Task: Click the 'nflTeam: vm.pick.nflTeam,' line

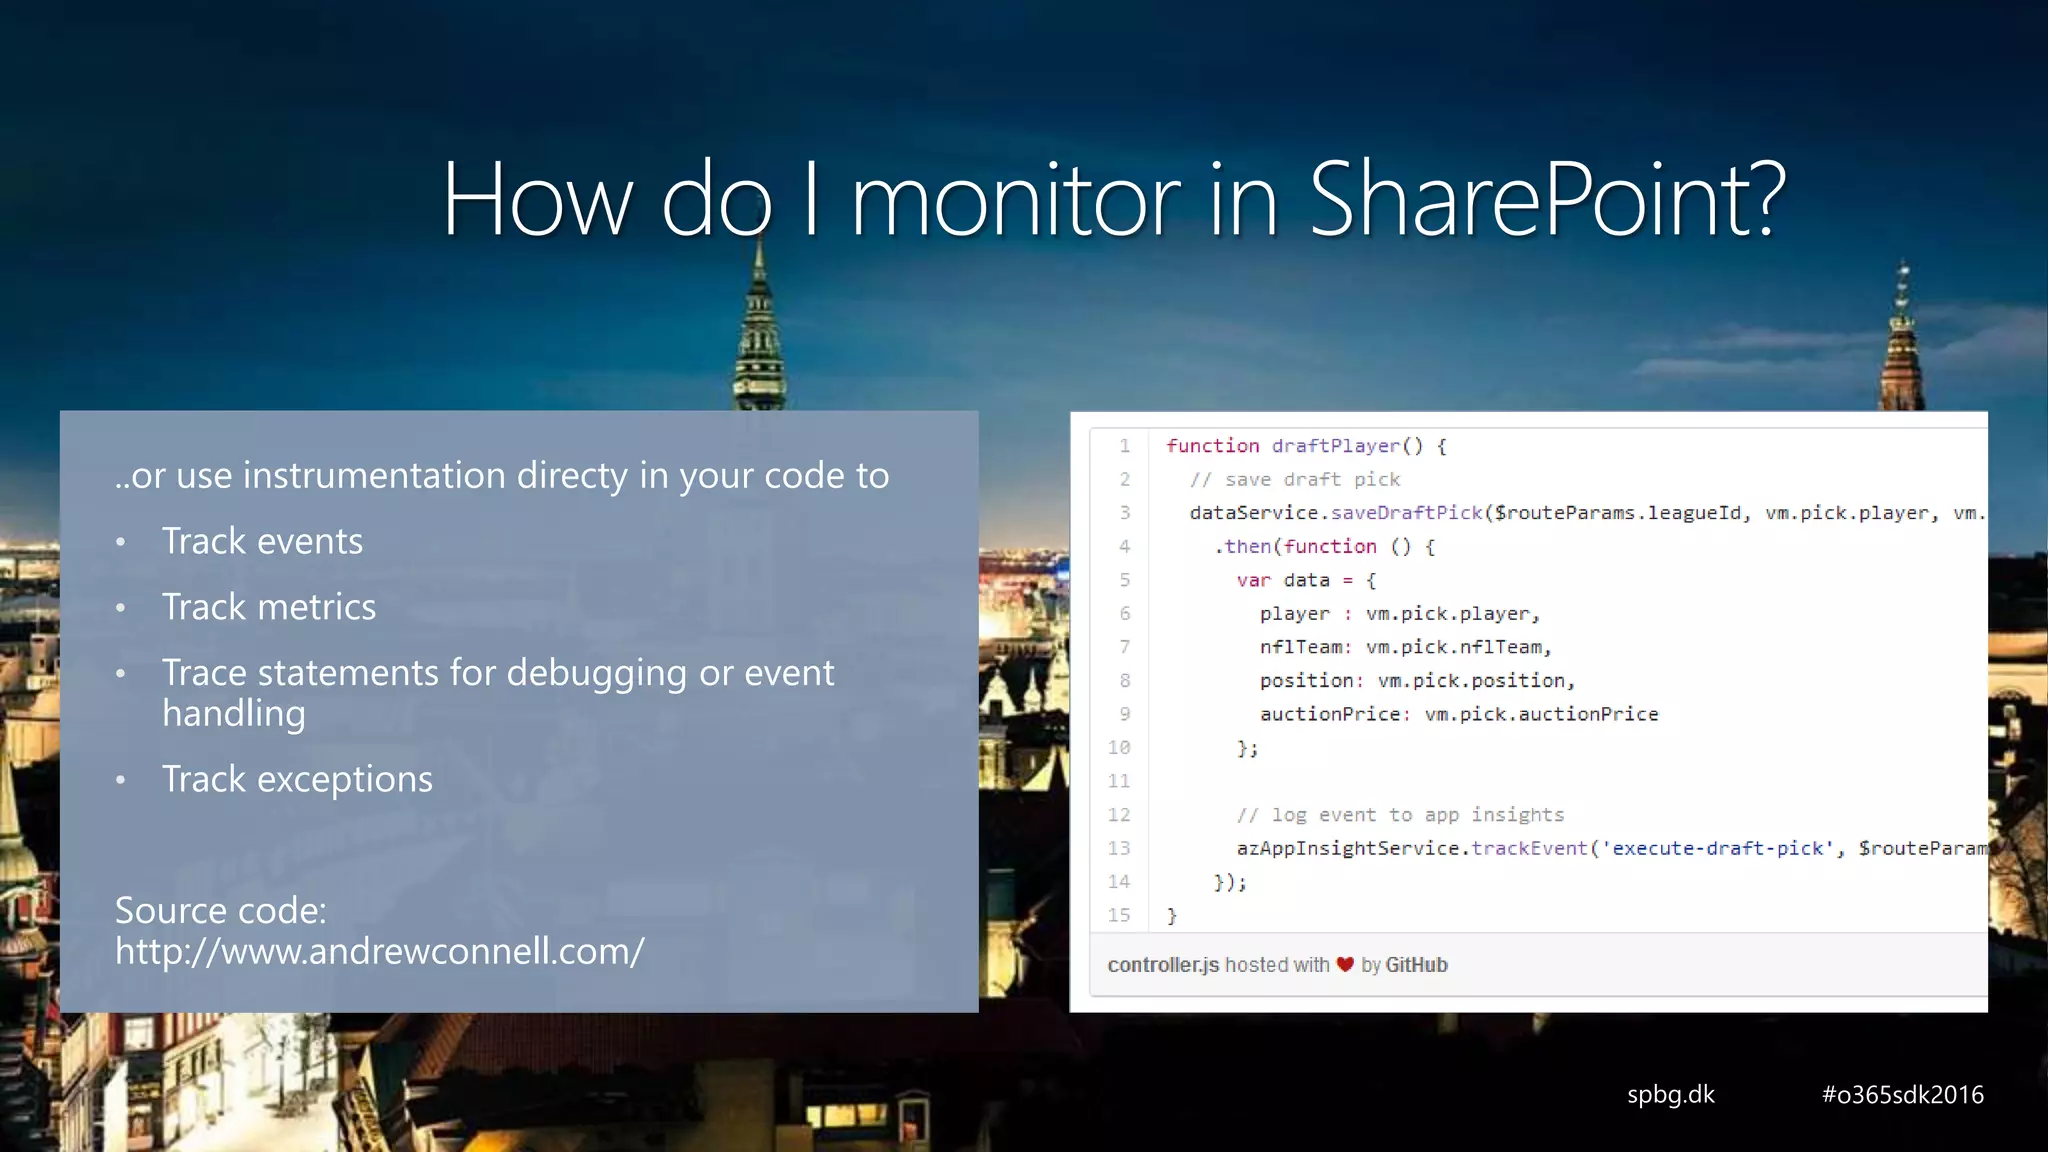Action: [1406, 647]
